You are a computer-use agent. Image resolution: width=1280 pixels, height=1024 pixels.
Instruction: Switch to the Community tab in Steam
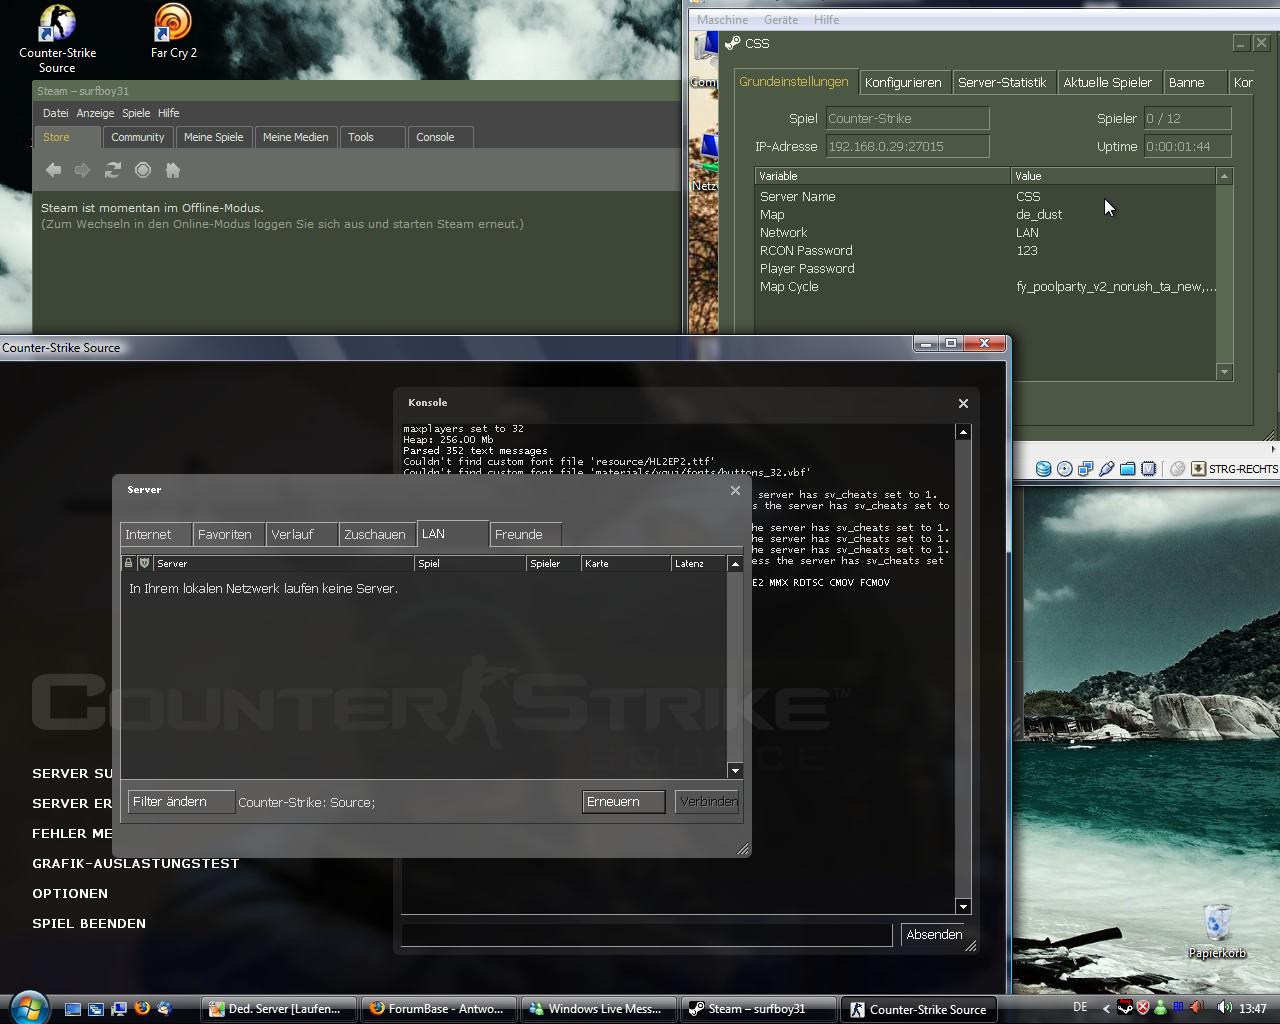[138, 137]
